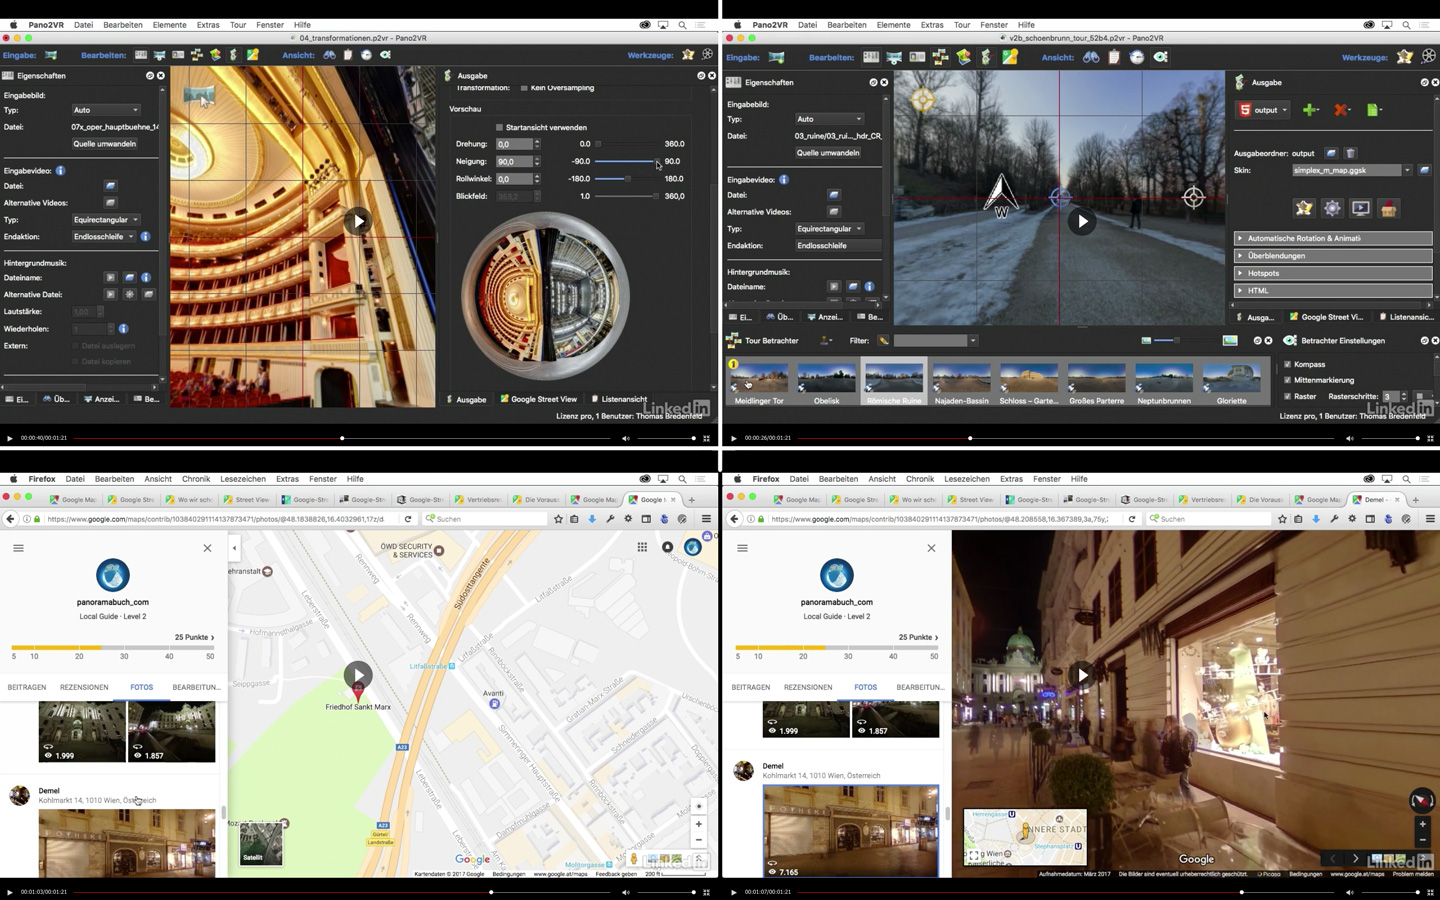
Task: Expand Überblendungen section
Action: (1333, 256)
